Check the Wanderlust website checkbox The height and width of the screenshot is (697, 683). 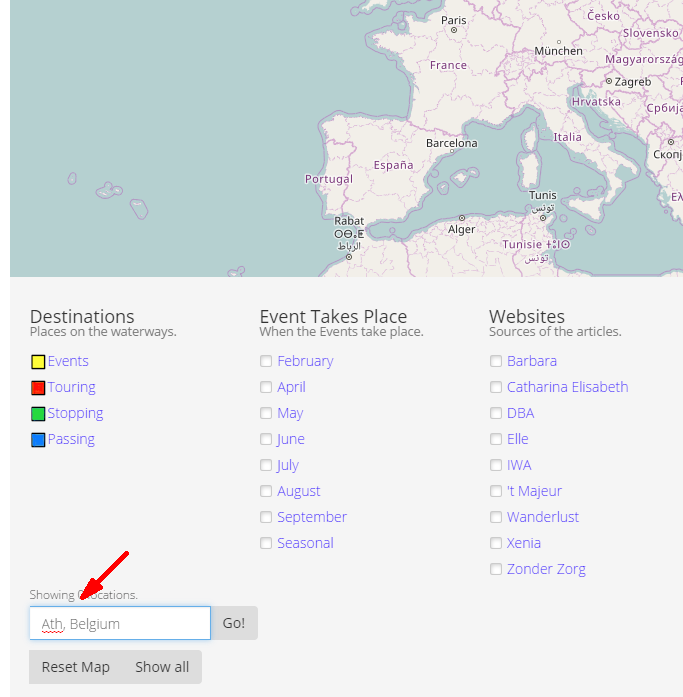coord(496,517)
